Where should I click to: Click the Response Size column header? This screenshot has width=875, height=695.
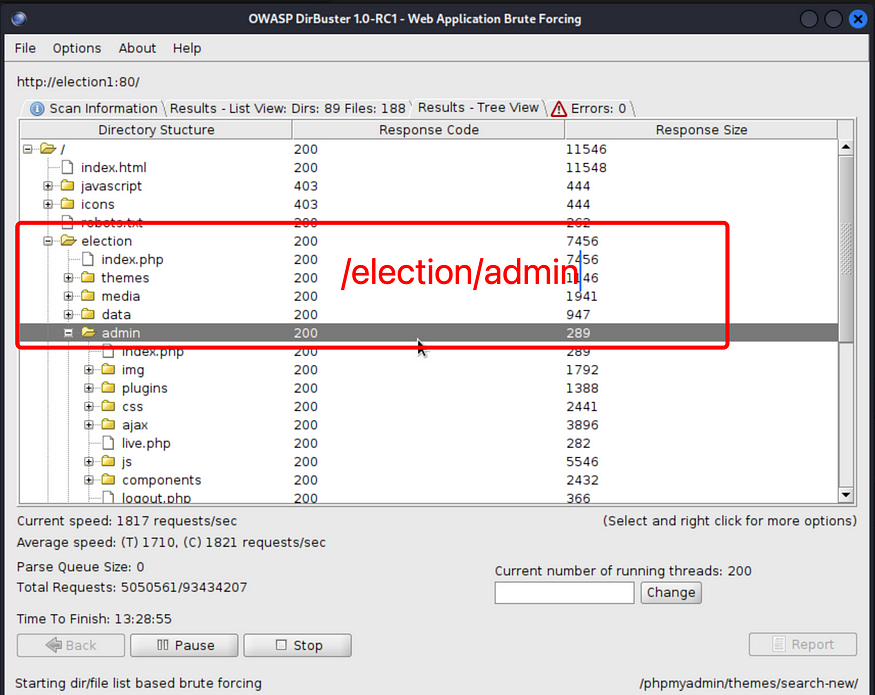pos(701,130)
